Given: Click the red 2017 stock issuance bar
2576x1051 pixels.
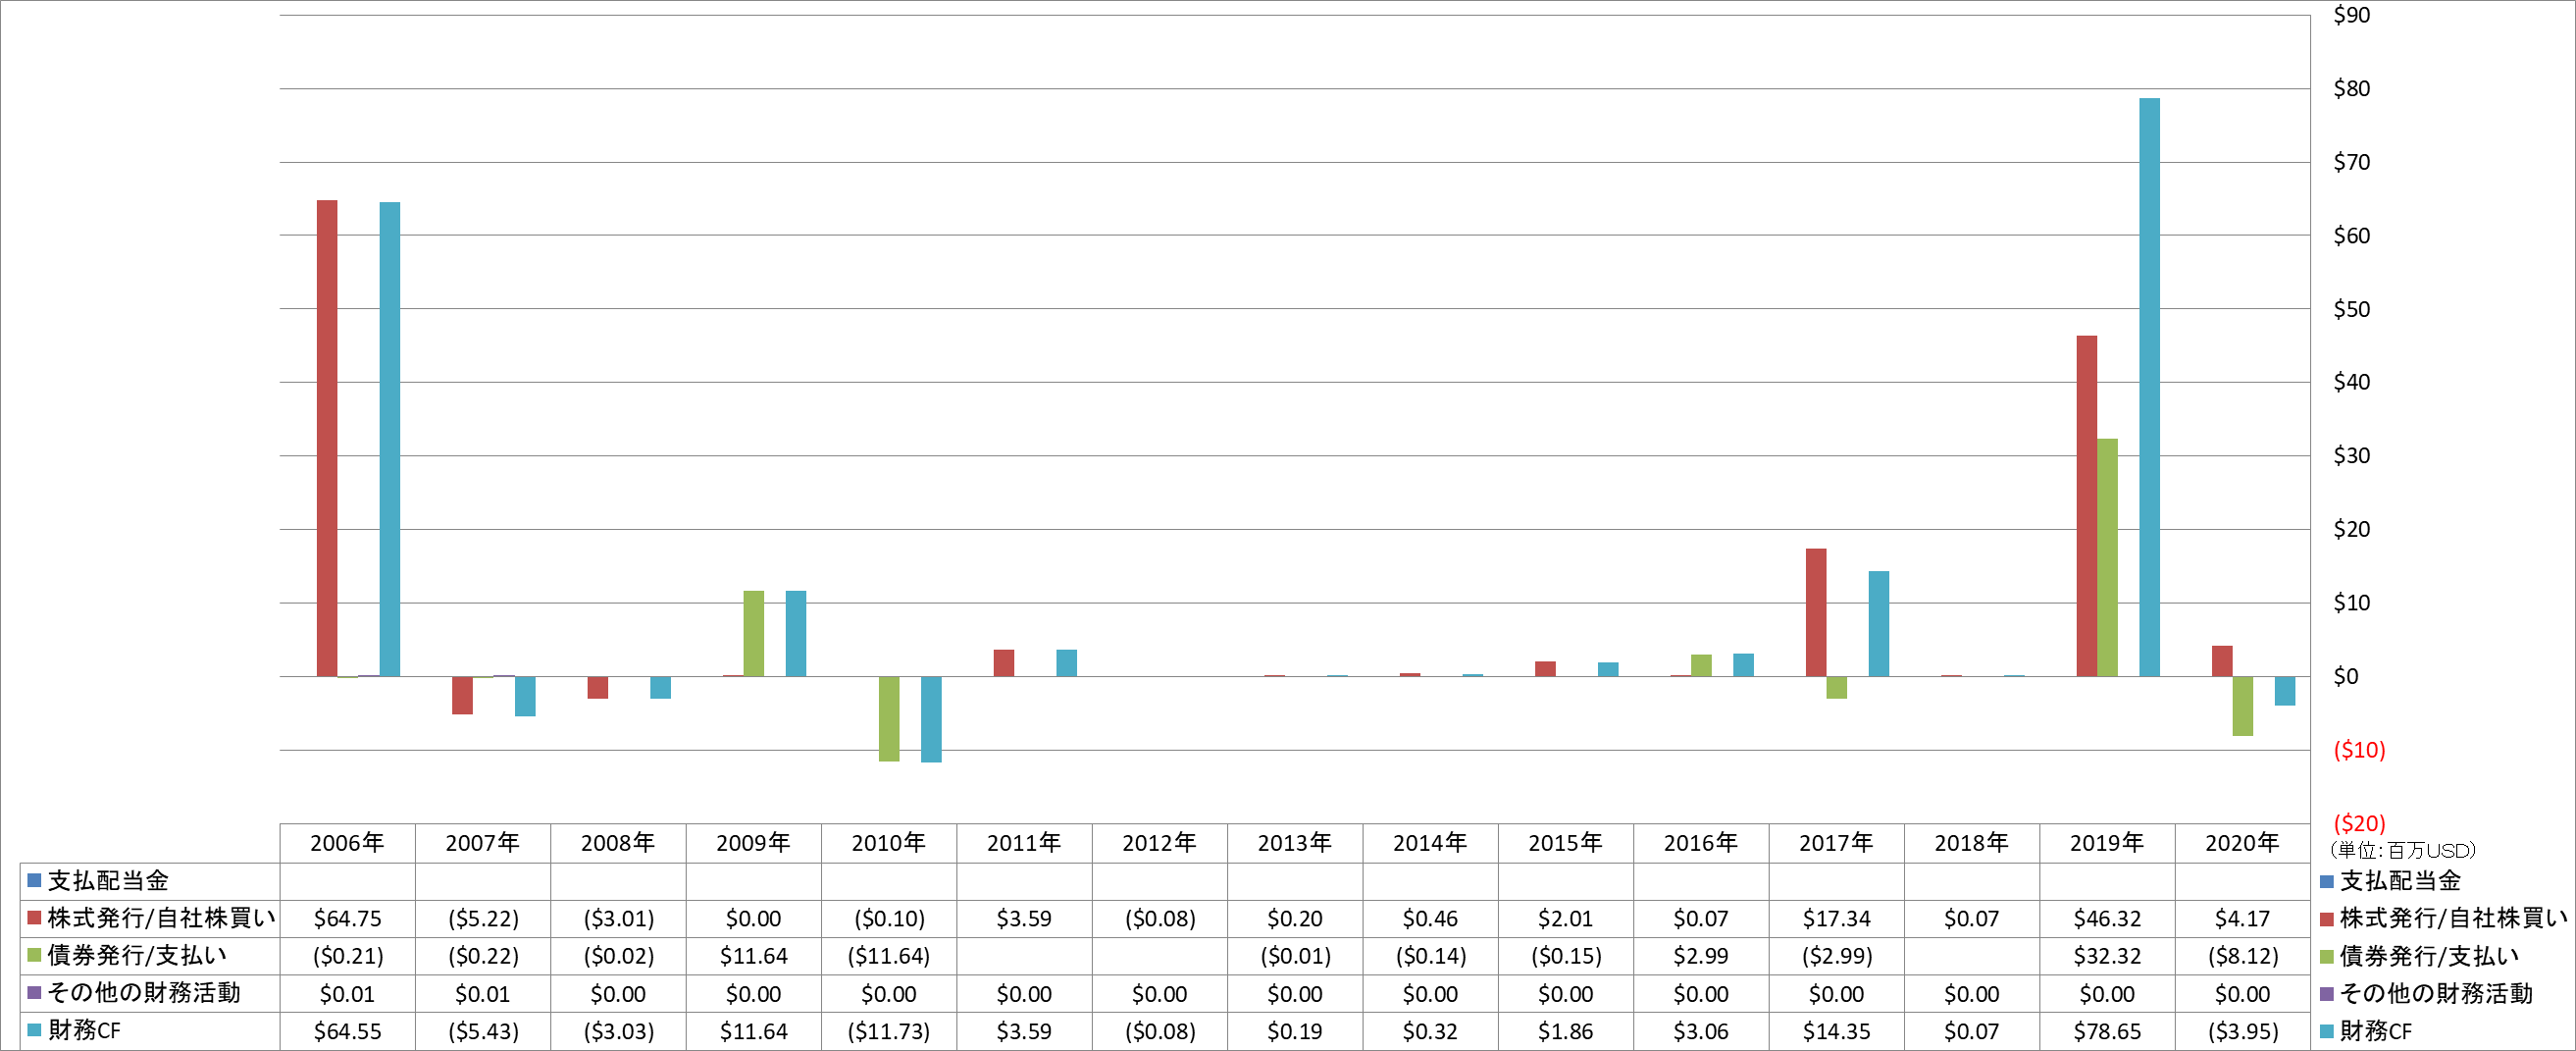Looking at the screenshot, I should pyautogui.click(x=1816, y=612).
